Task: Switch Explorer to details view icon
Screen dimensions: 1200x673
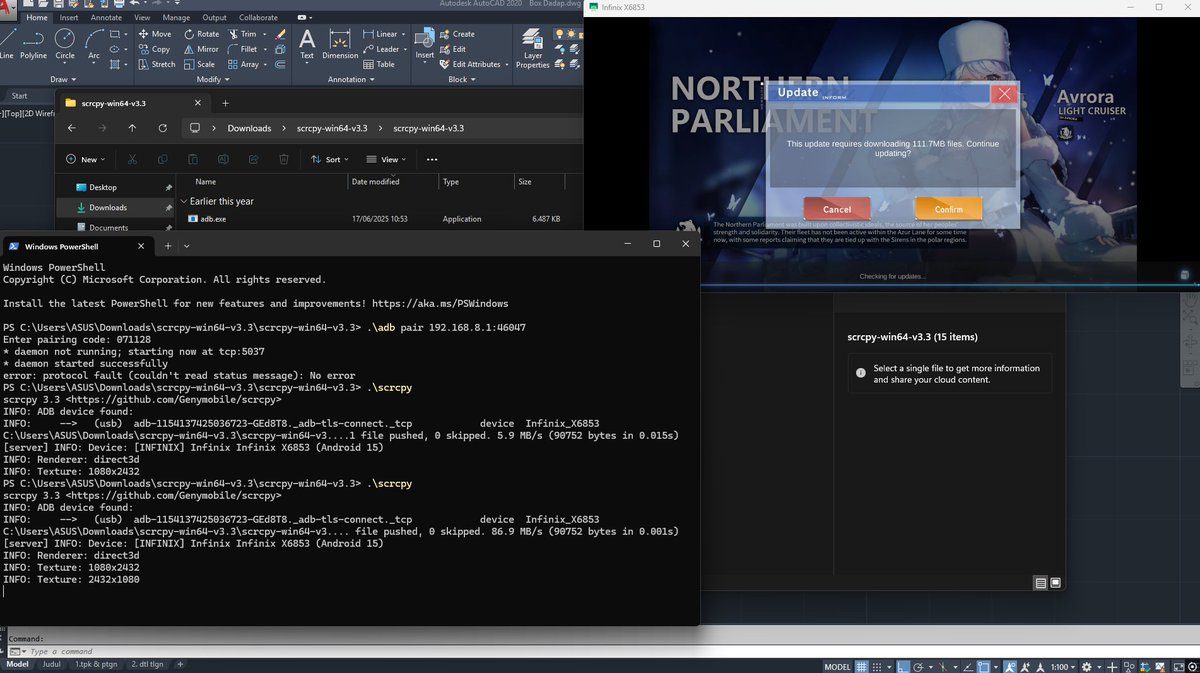Action: point(1041,583)
